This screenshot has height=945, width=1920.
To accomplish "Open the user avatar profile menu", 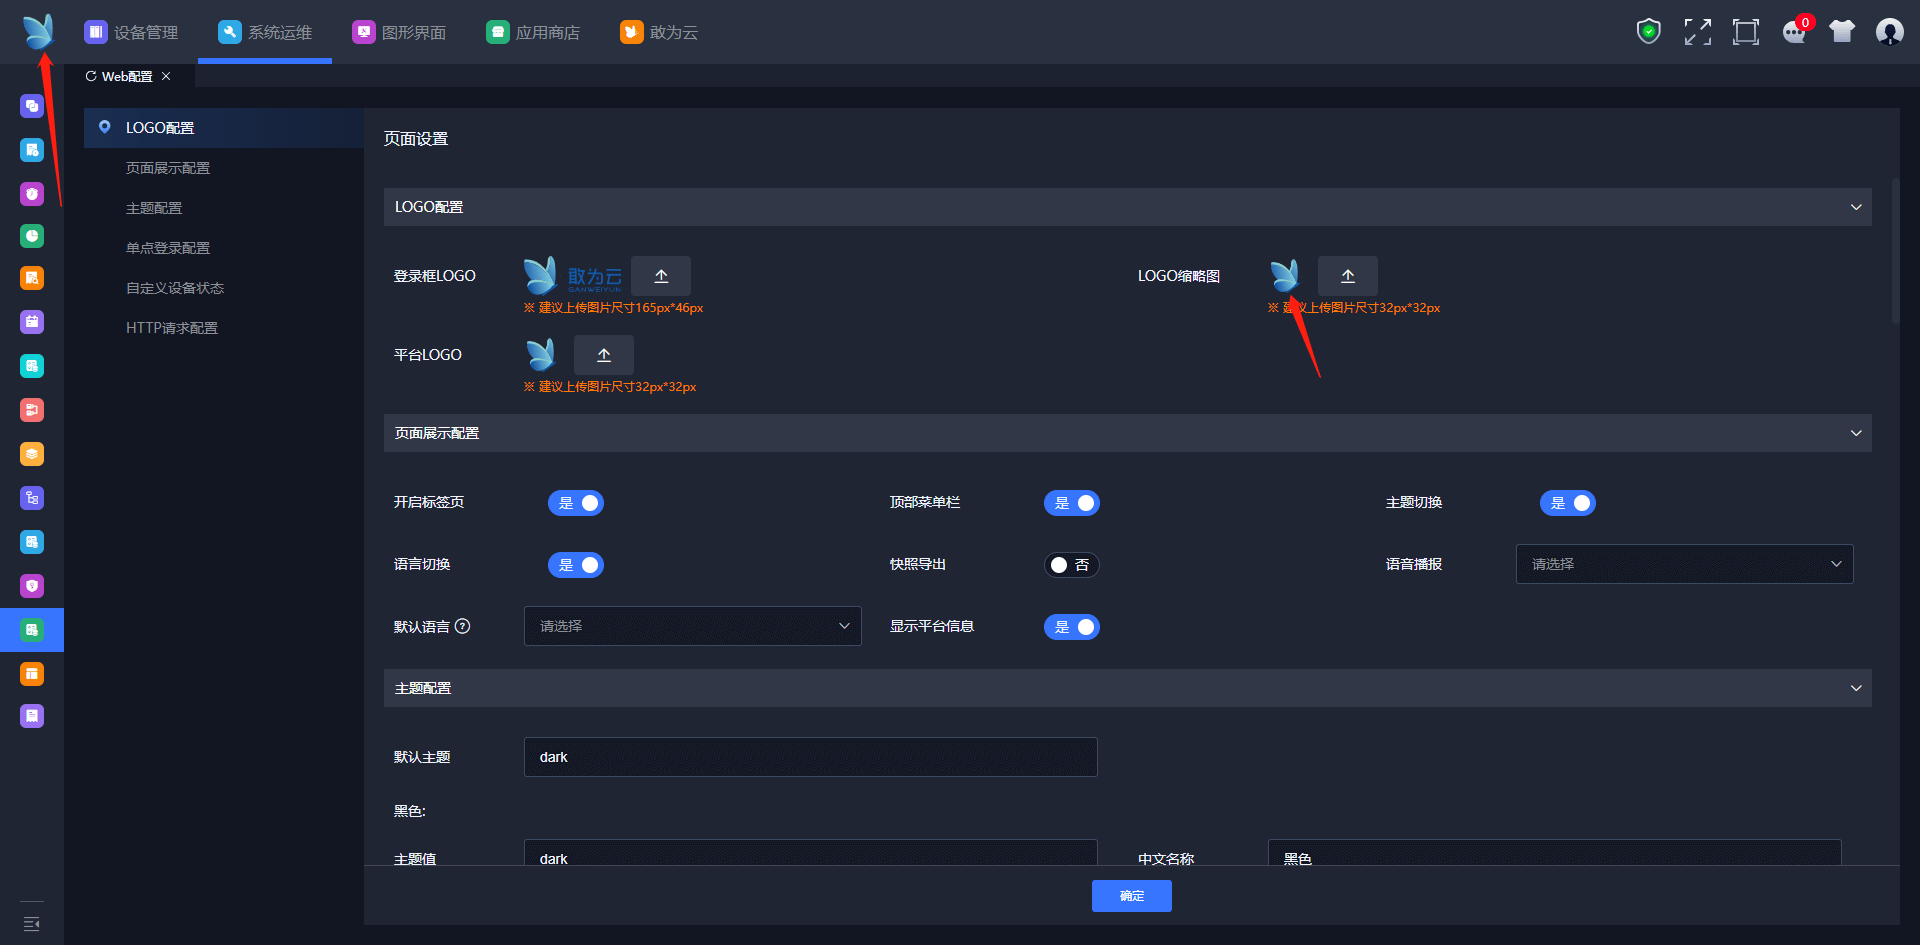I will tap(1889, 32).
